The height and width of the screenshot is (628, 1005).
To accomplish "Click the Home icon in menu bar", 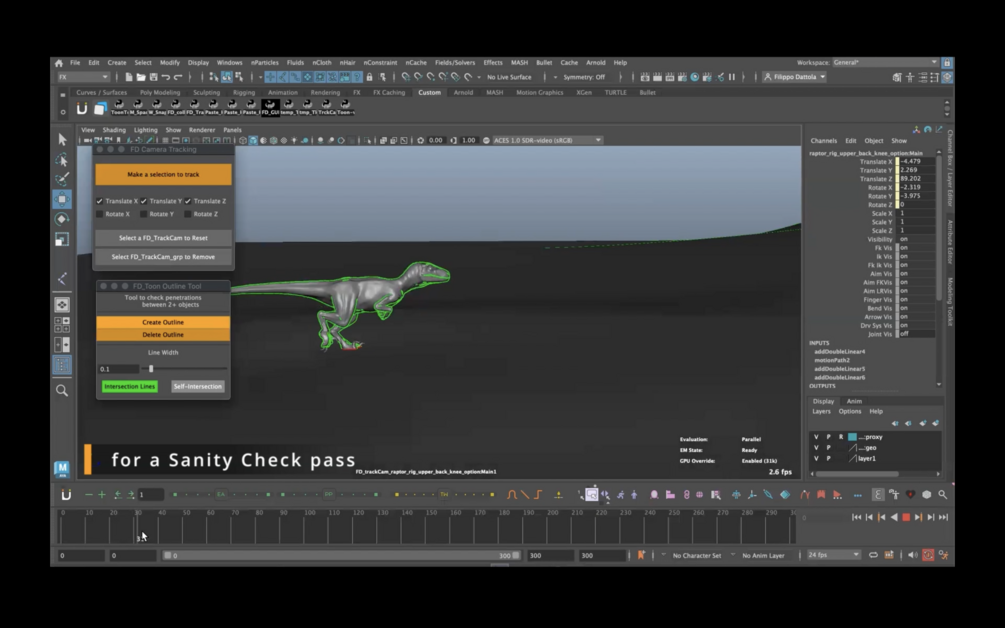I will [x=59, y=63].
